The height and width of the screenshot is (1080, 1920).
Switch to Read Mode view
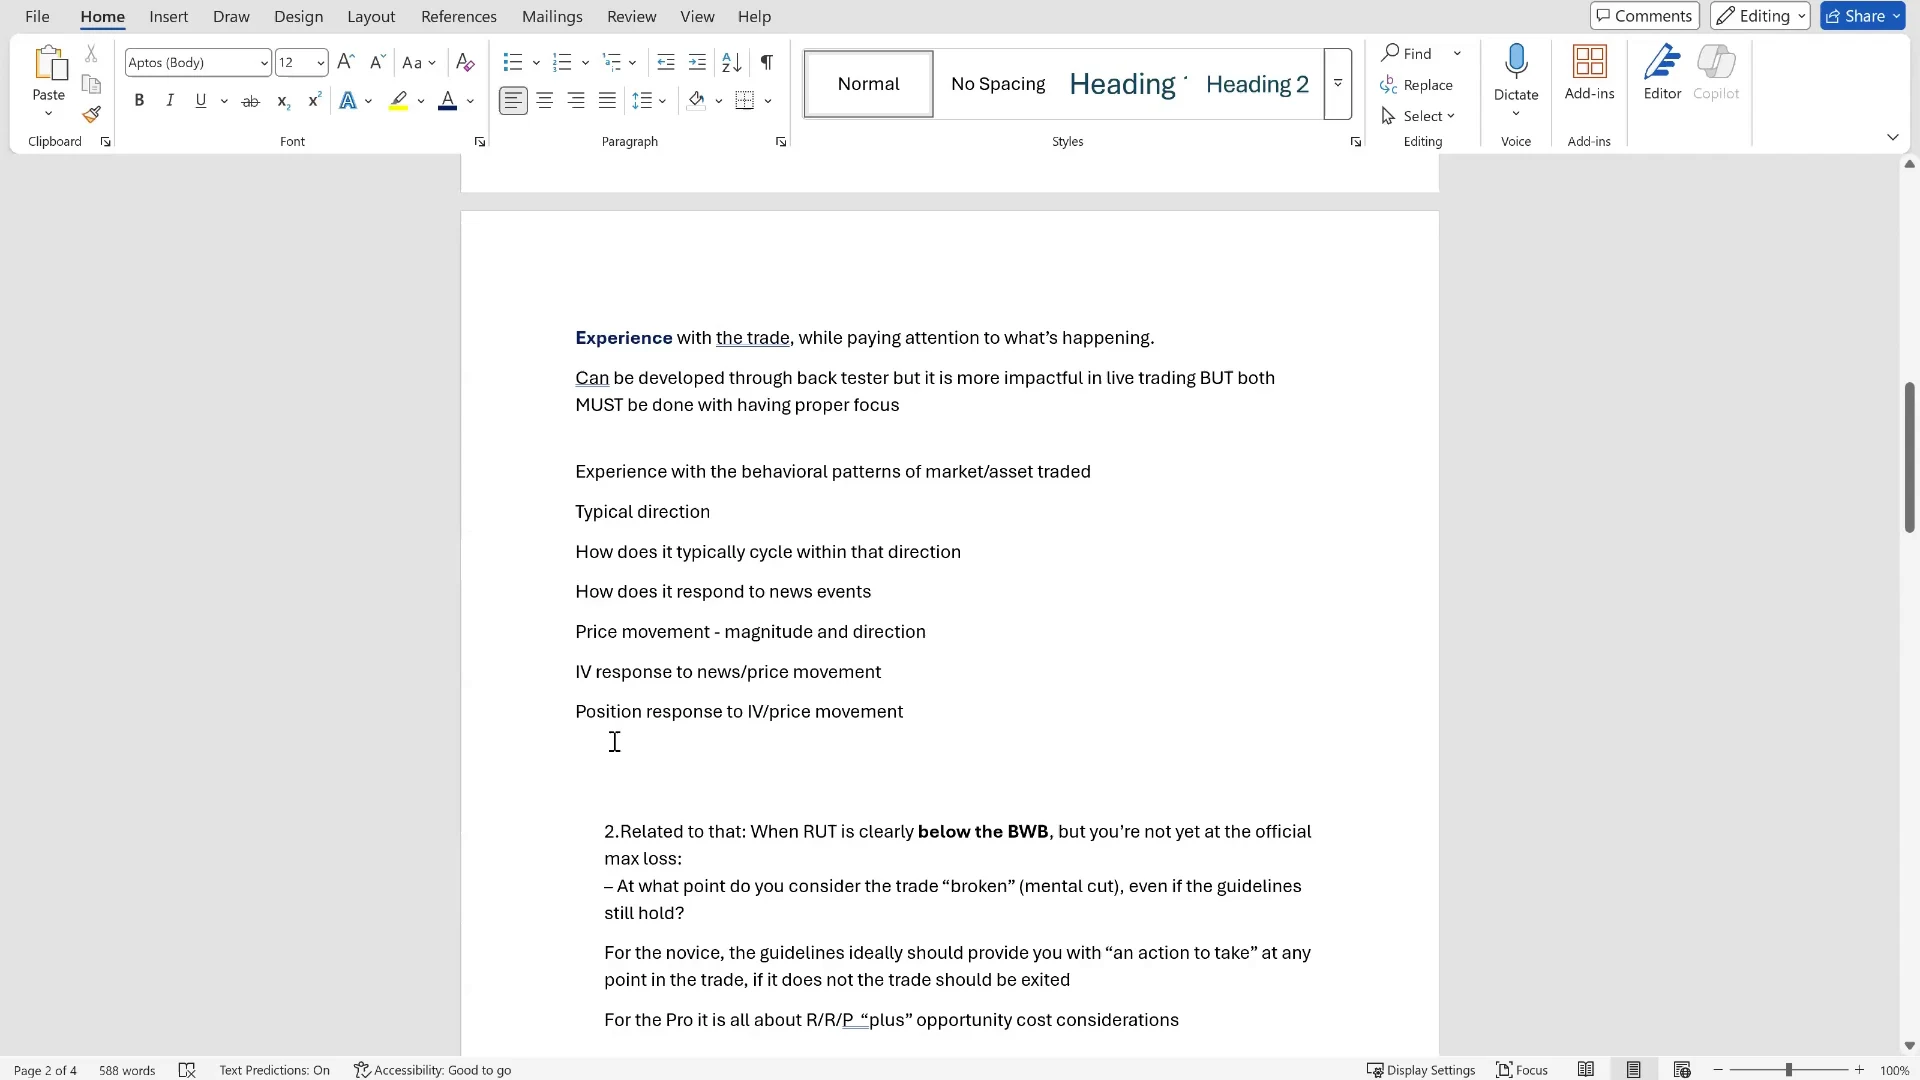[x=1586, y=1070]
